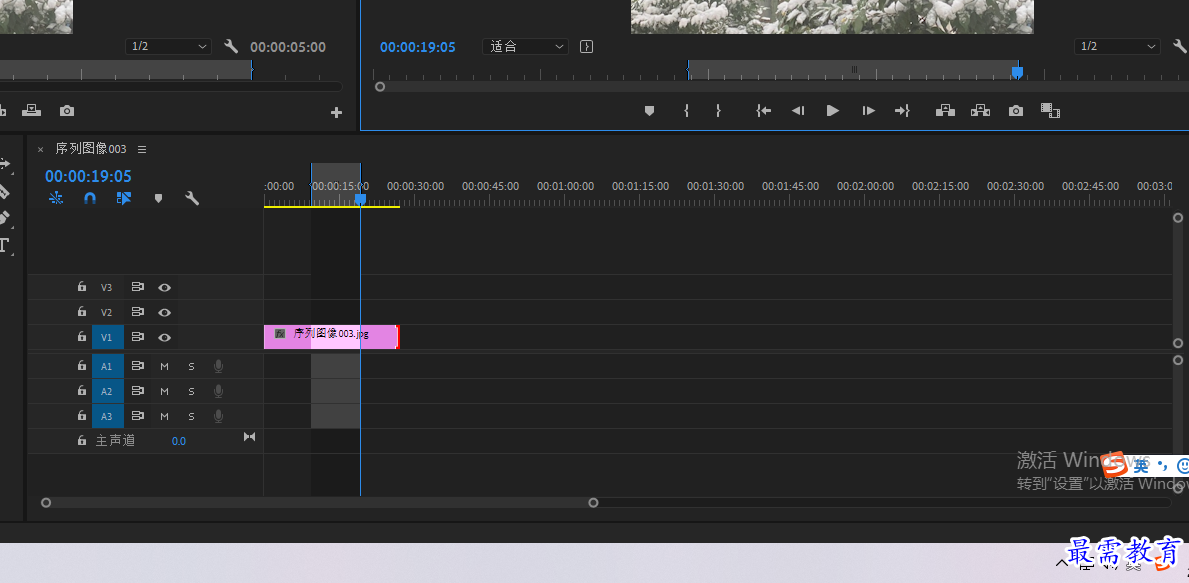Image resolution: width=1189 pixels, height=583 pixels.
Task: Mute the A2 track
Action: click(x=165, y=391)
